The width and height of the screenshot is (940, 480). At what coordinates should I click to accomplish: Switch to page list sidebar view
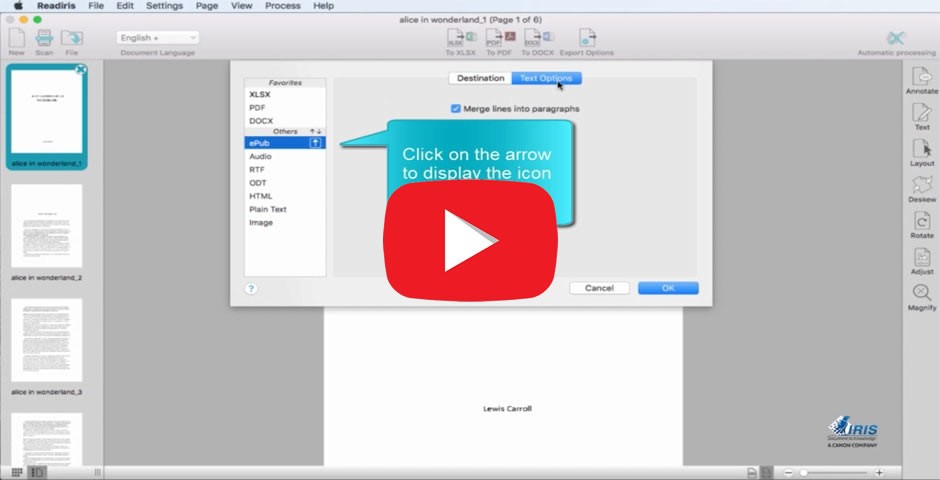pos(37,473)
